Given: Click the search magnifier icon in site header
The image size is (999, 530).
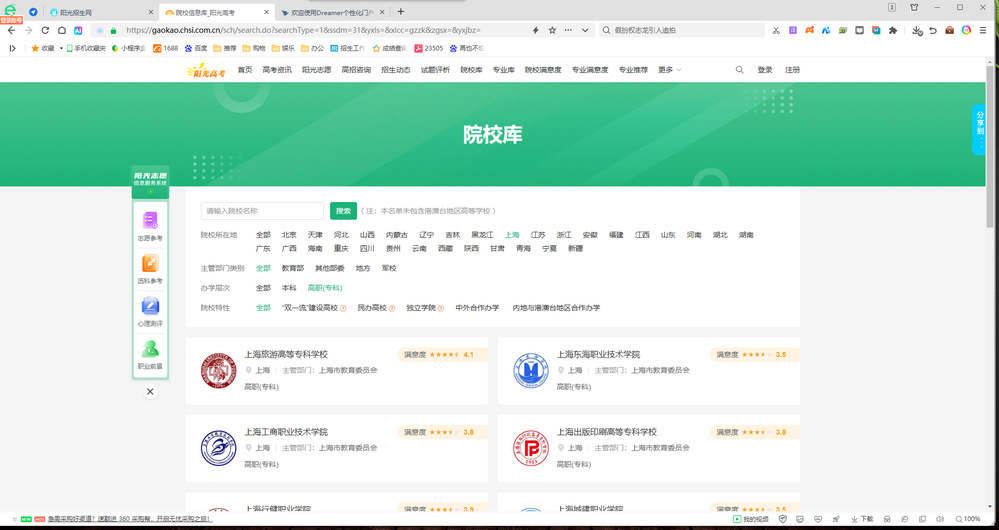Looking at the screenshot, I should [740, 70].
